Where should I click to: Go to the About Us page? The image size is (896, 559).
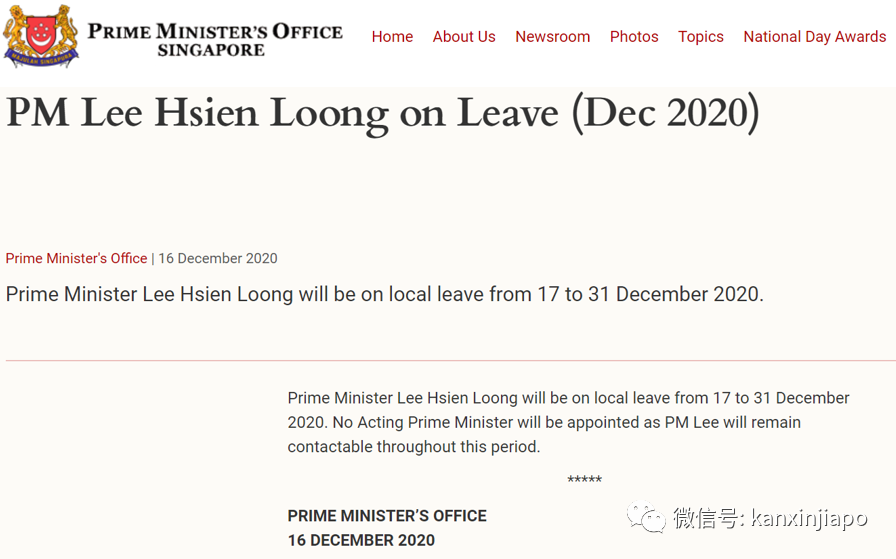tap(464, 37)
